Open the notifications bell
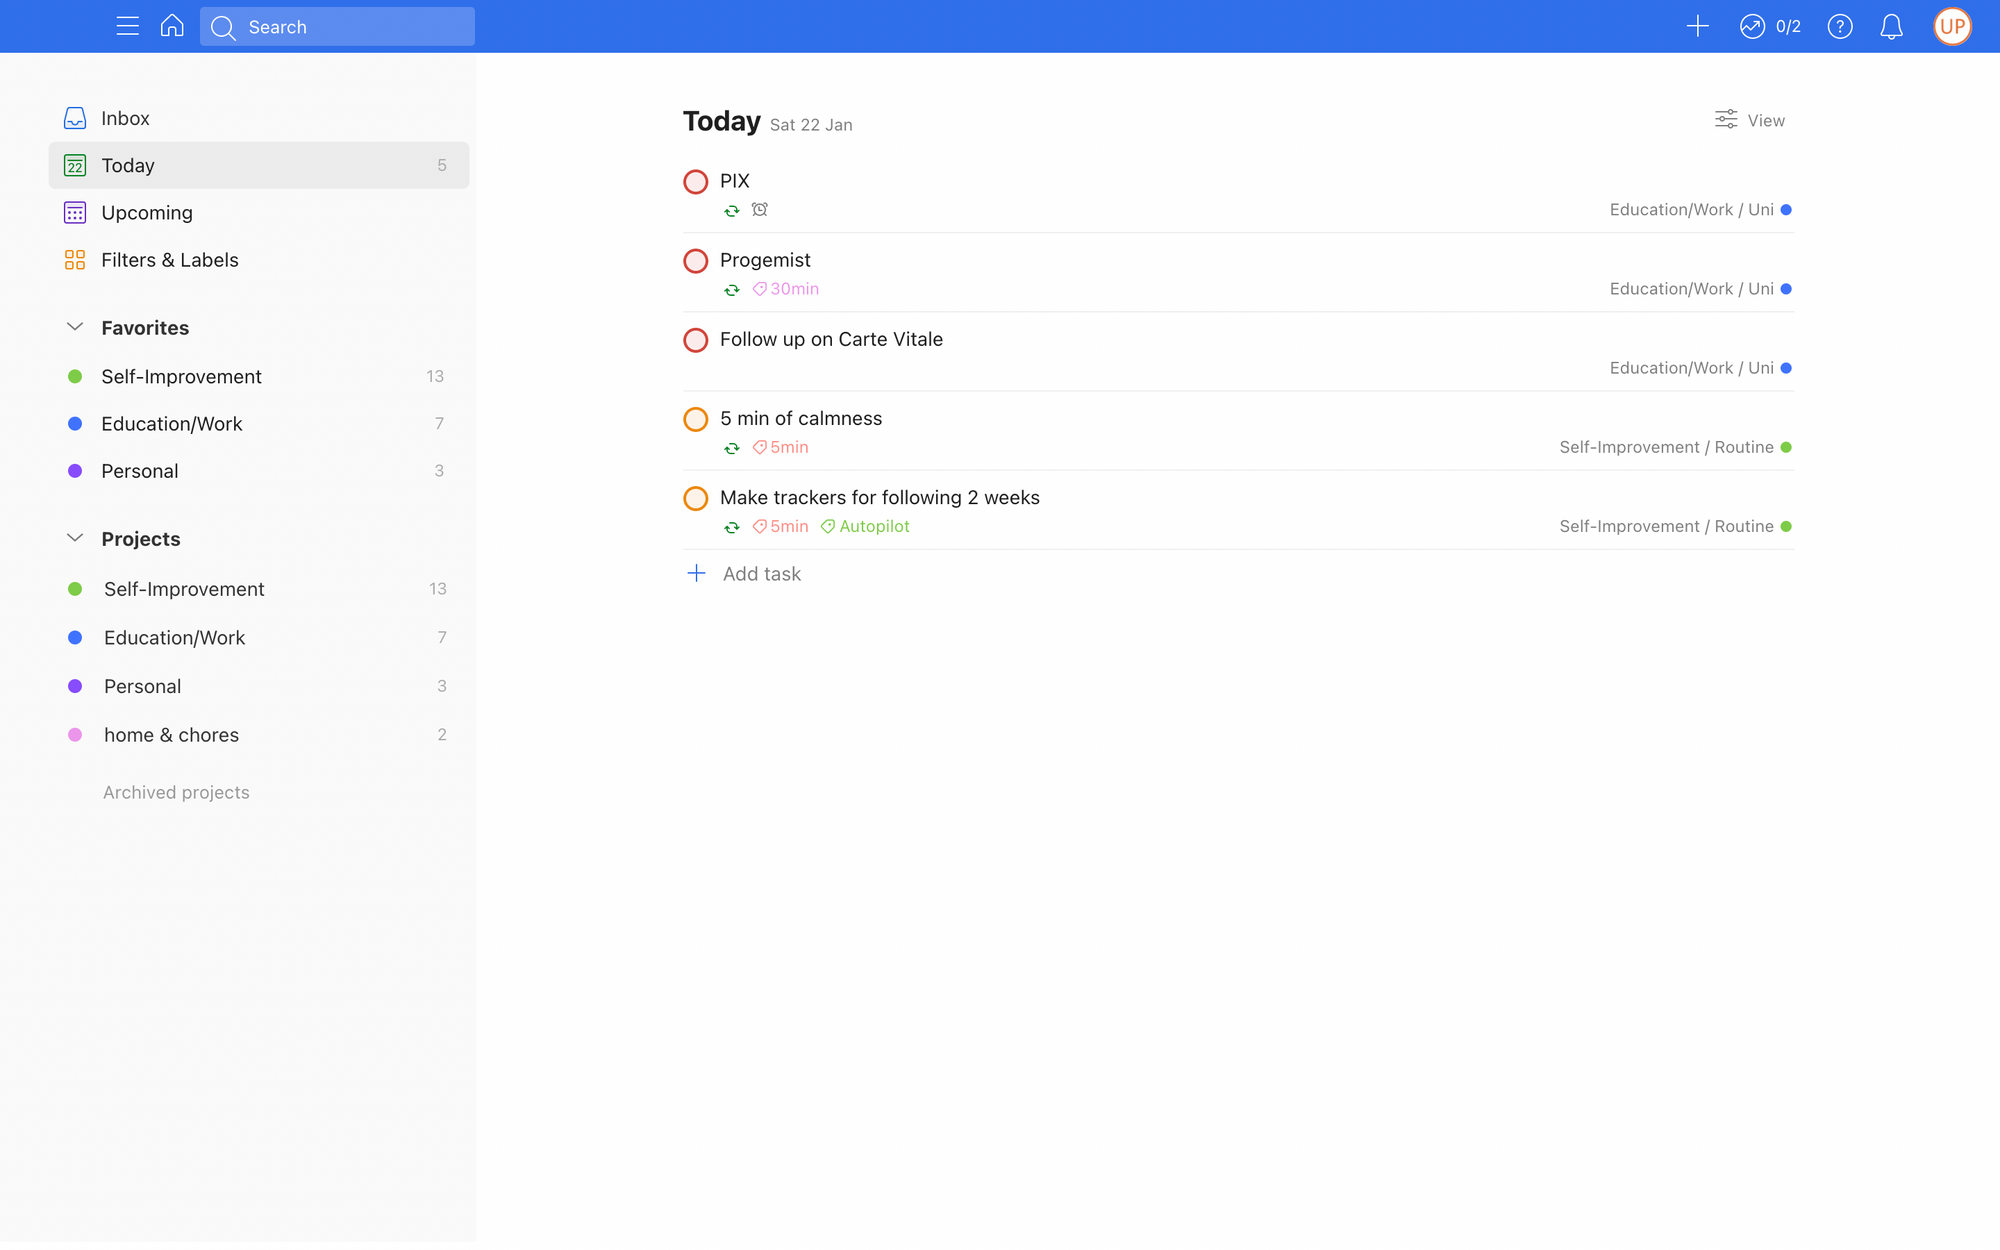 1891,26
